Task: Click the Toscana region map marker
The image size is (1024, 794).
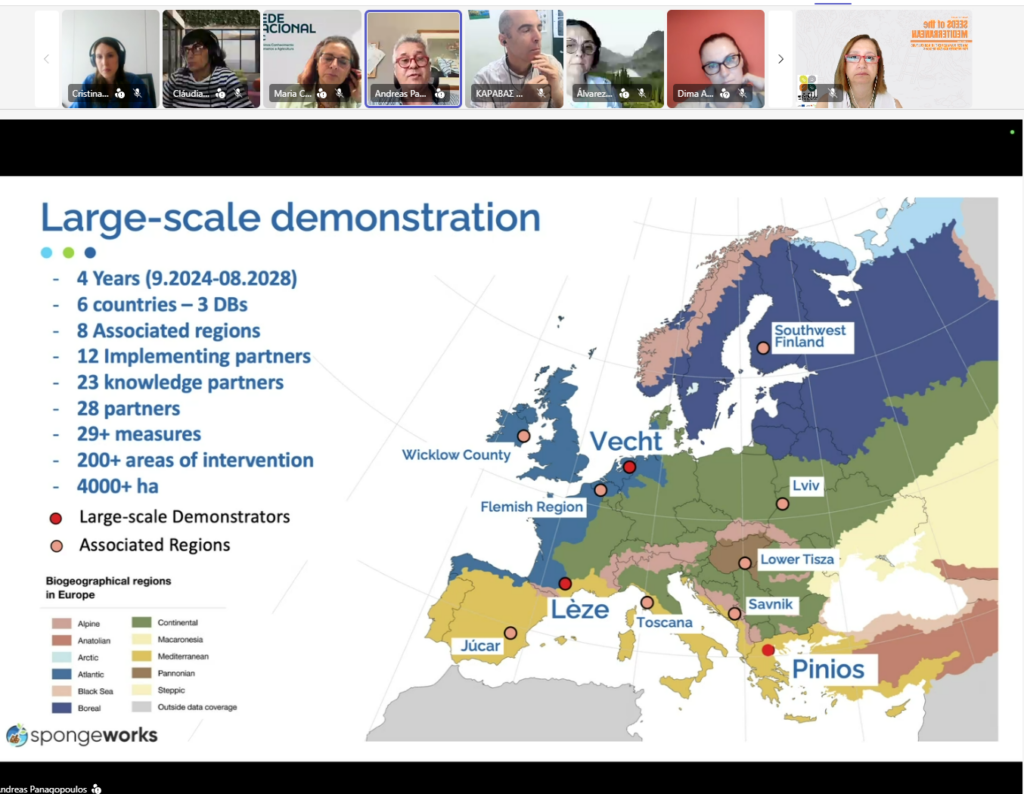Action: tap(647, 602)
